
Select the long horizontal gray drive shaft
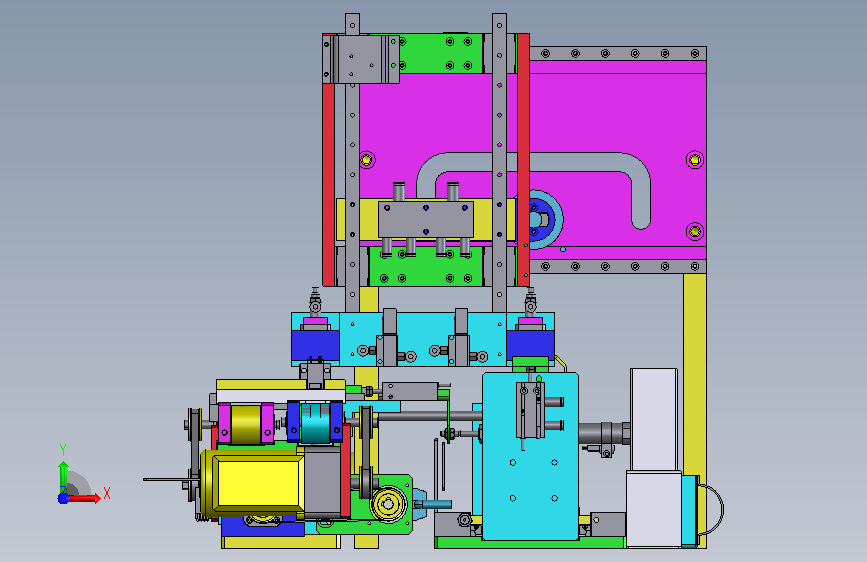point(429,417)
